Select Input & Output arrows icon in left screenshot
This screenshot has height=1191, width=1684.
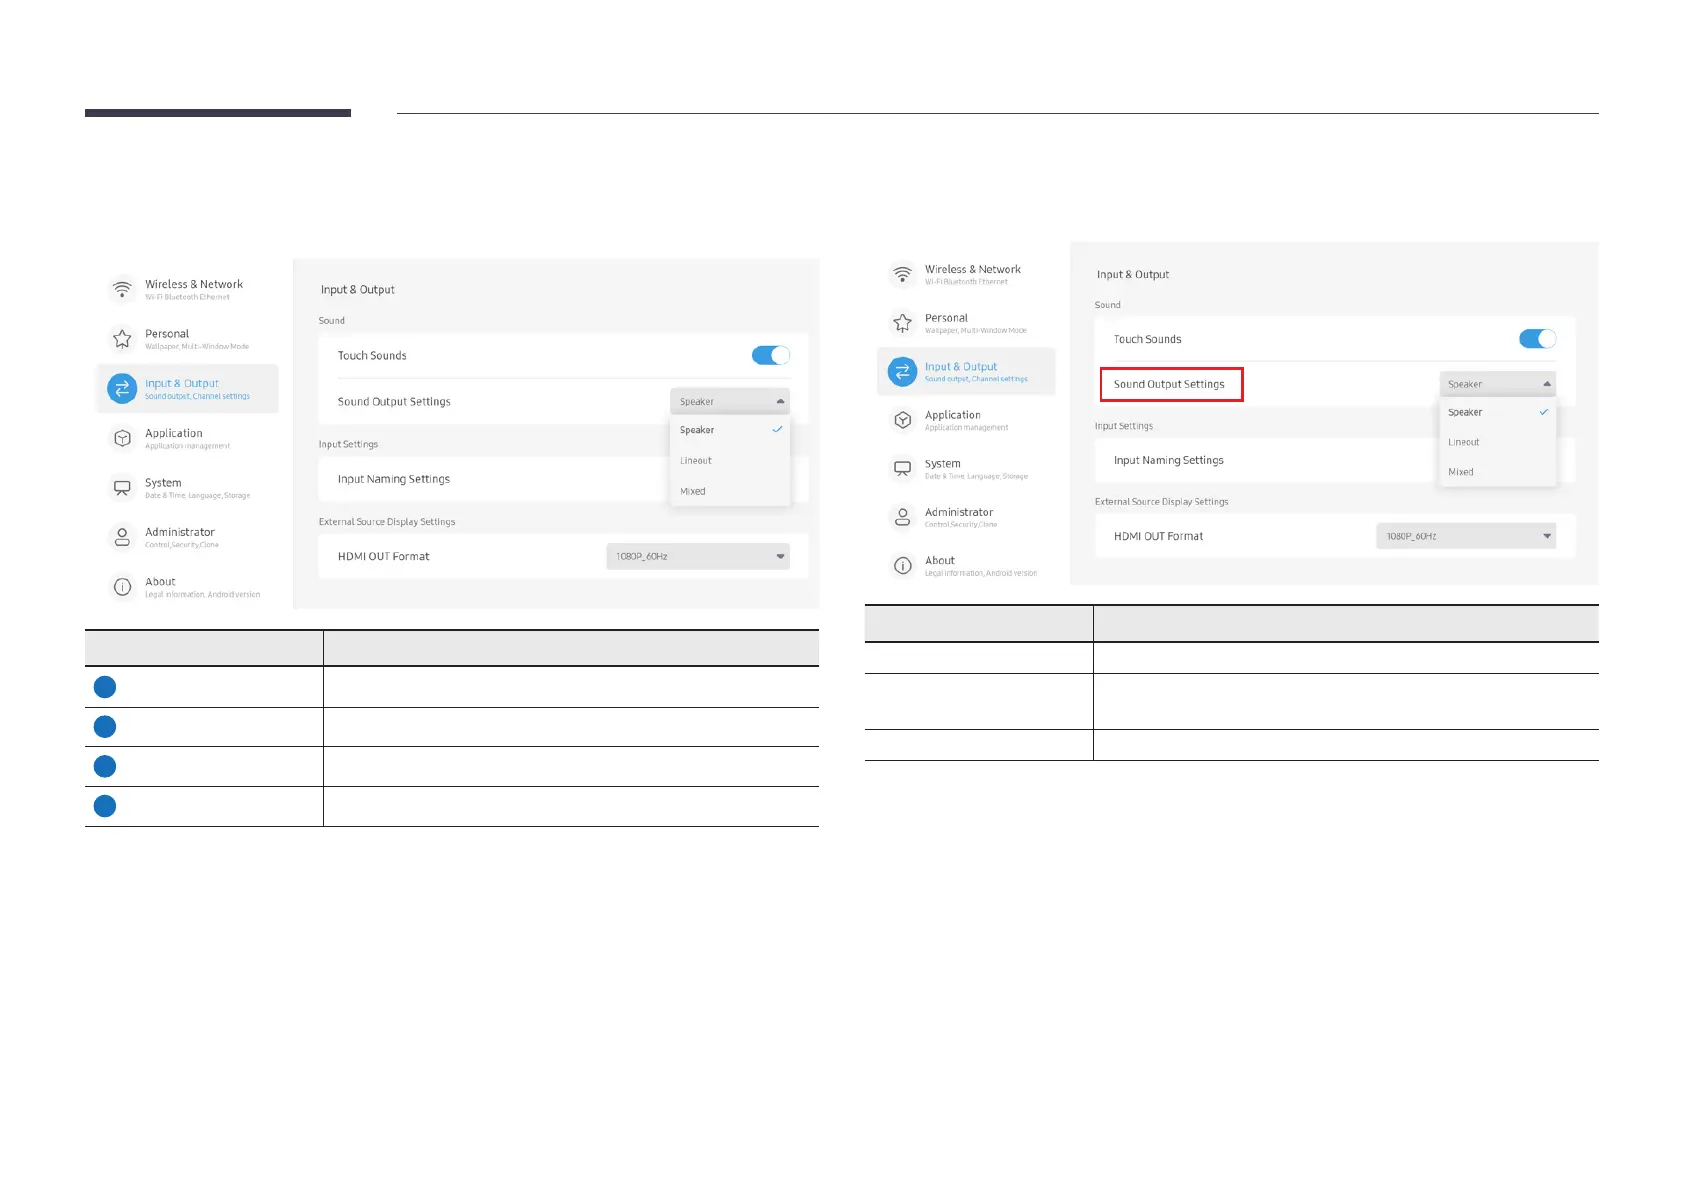(x=122, y=388)
